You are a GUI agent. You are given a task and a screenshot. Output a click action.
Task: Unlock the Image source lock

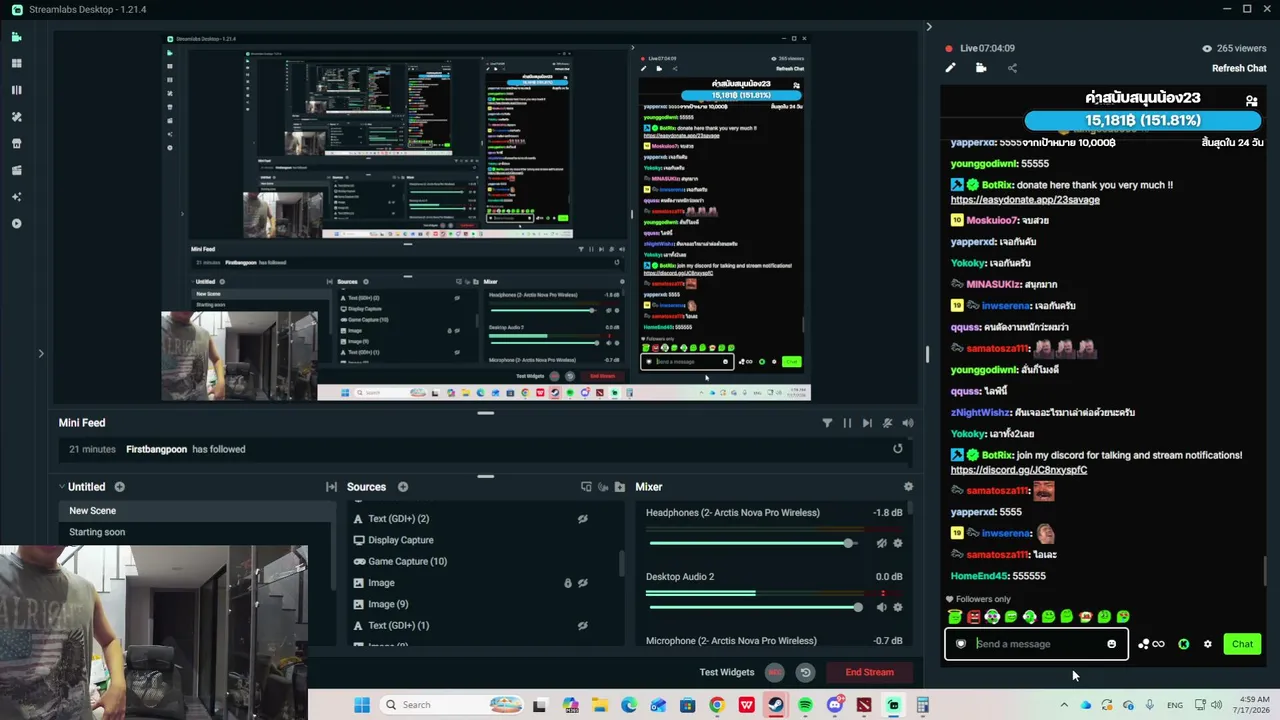click(567, 583)
